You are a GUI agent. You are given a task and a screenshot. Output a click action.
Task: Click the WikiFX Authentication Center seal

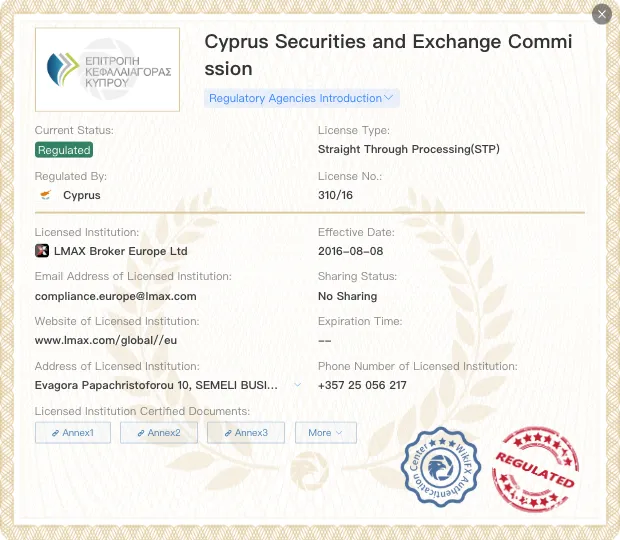[x=440, y=467]
